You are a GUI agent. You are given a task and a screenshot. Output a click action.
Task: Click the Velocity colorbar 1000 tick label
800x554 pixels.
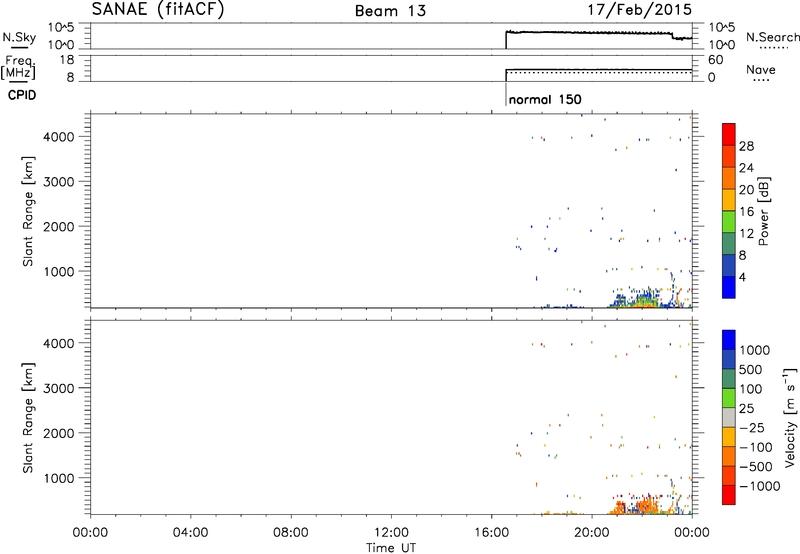point(755,350)
